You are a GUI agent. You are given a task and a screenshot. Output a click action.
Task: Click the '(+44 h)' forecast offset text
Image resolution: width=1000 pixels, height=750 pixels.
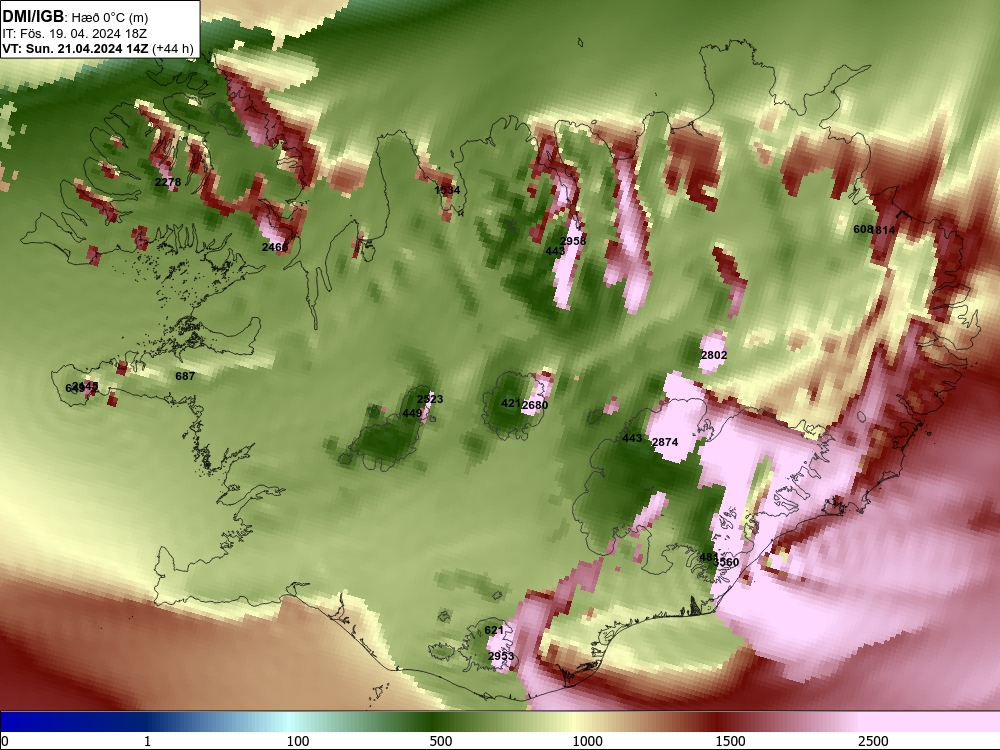click(173, 48)
